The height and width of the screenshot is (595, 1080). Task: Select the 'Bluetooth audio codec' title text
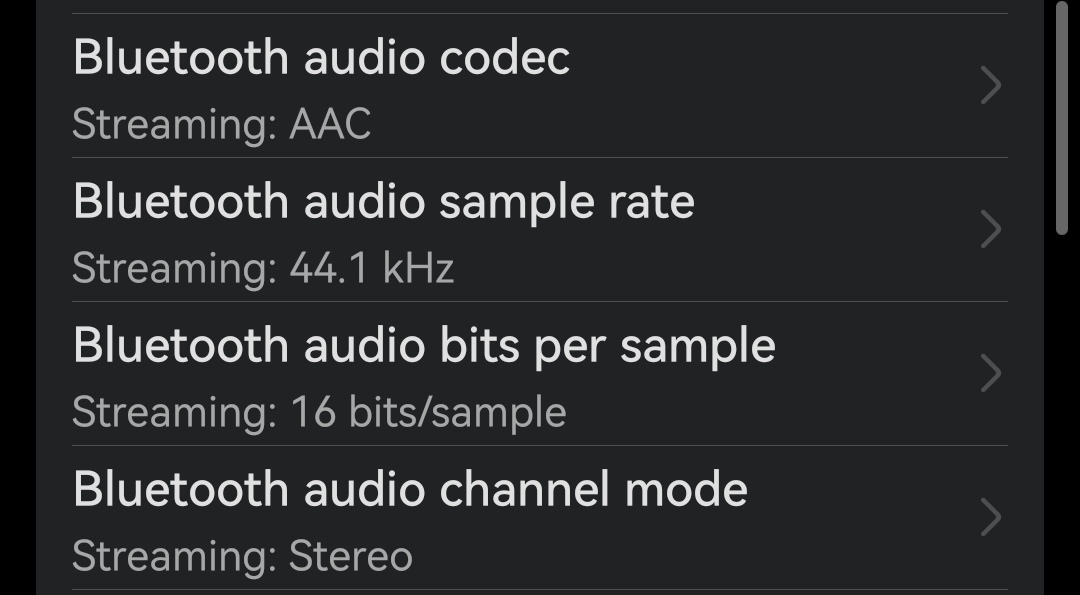click(x=321, y=58)
